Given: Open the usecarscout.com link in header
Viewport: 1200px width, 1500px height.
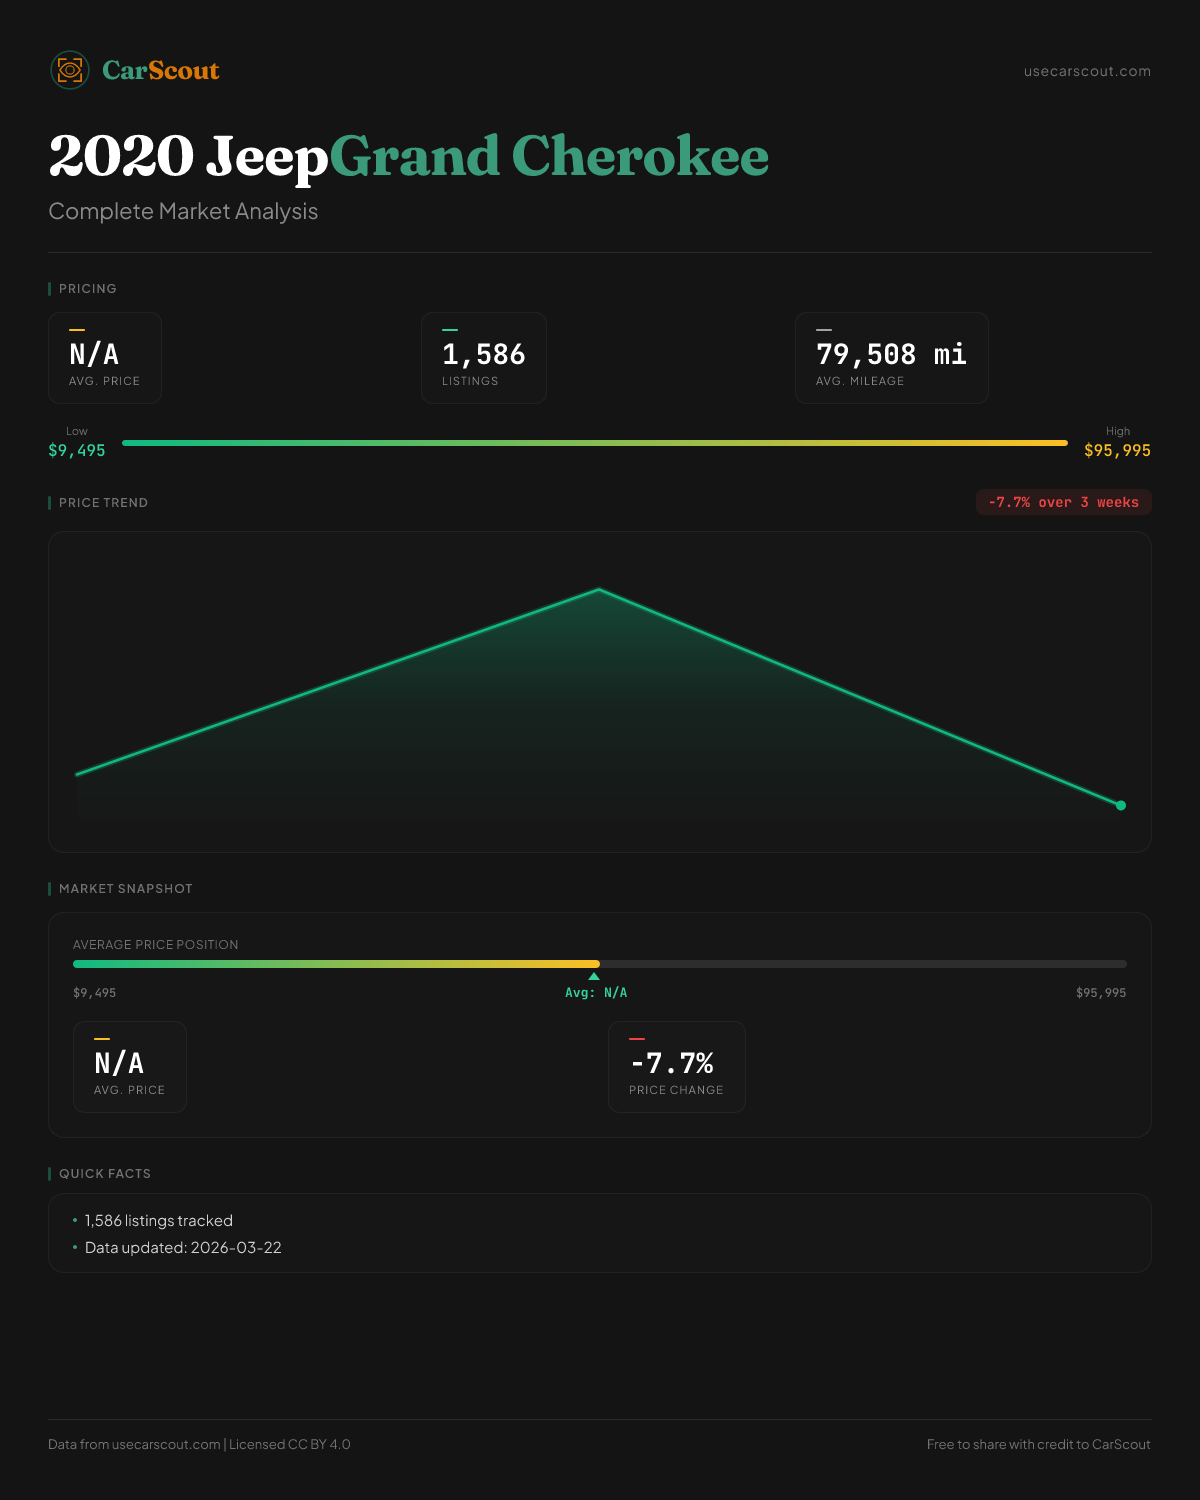Looking at the screenshot, I should pos(1087,71).
